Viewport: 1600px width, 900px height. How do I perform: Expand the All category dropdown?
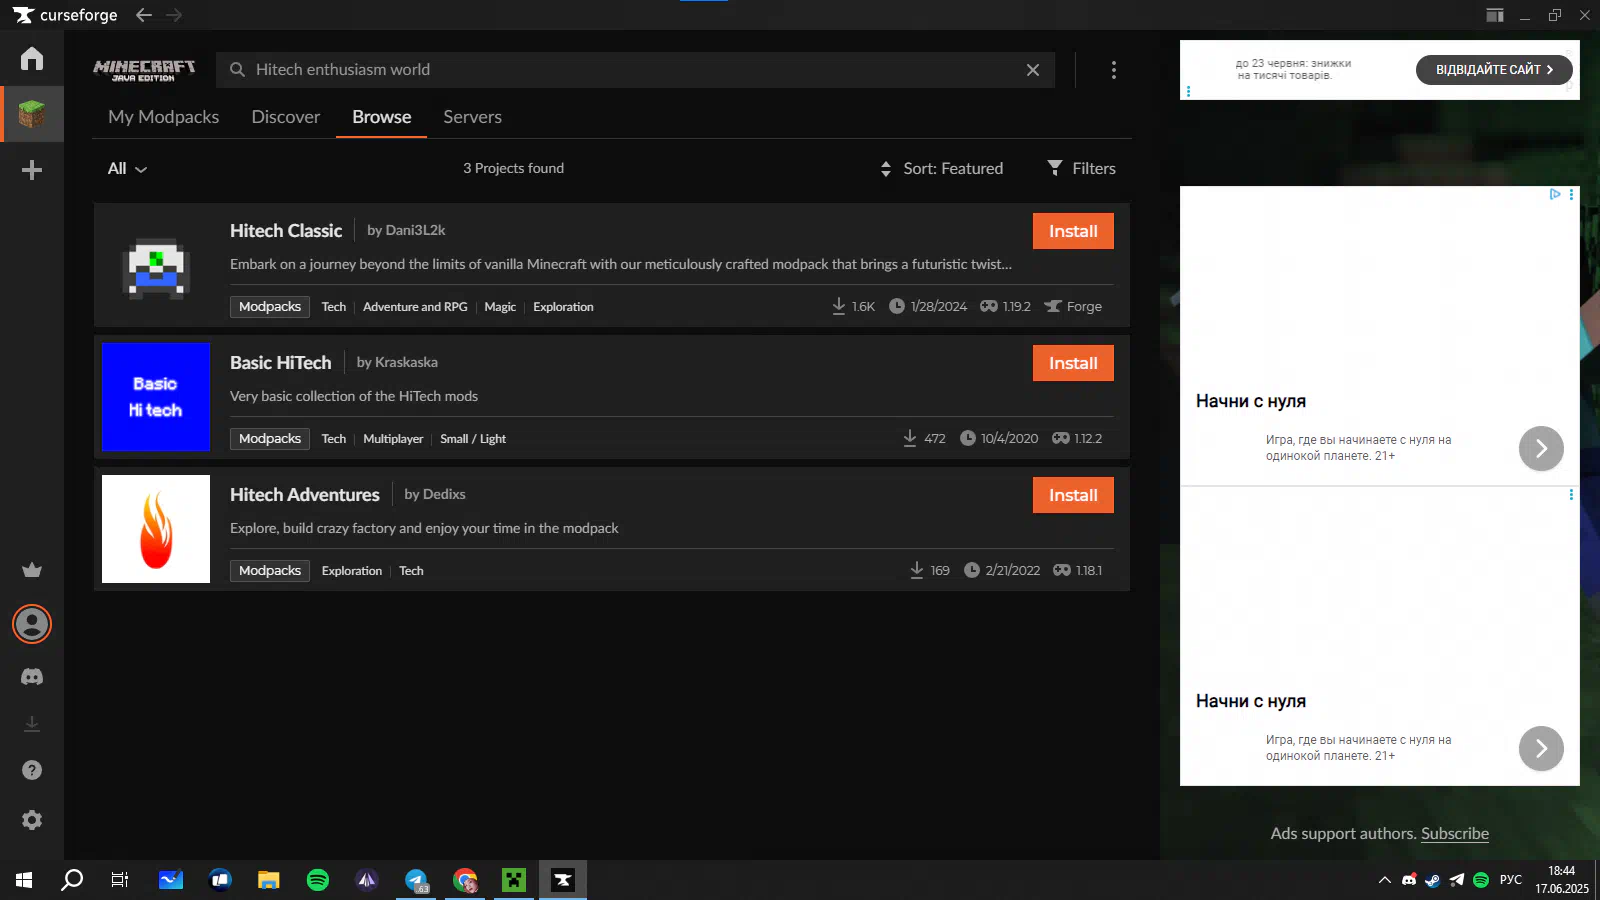pyautogui.click(x=127, y=168)
